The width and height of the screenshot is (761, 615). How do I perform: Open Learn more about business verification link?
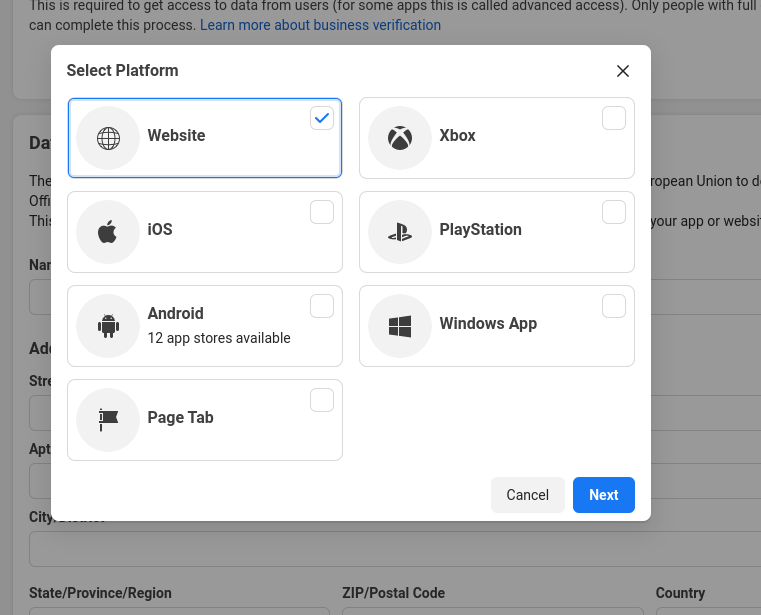coord(320,25)
